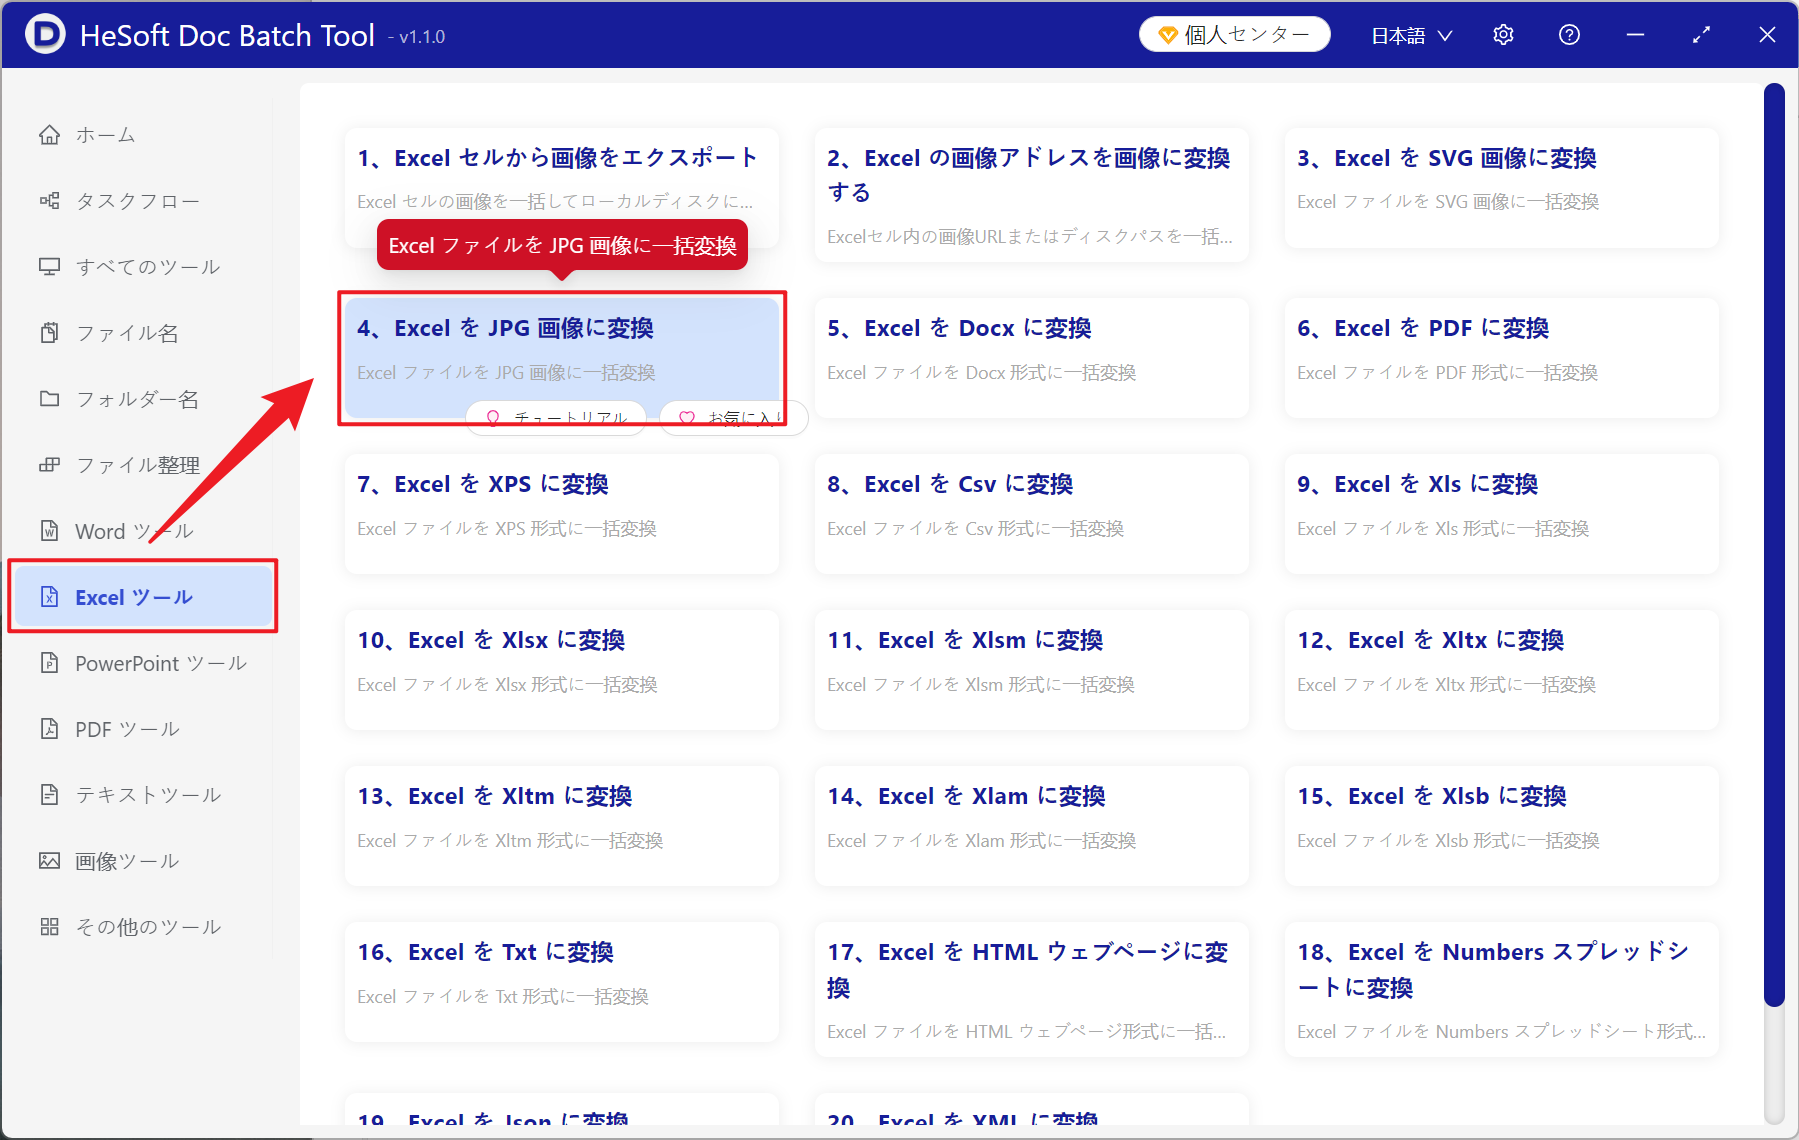Open Excel を Xlsm に変換 tool
Viewport: 1799px width, 1140px height.
[x=1032, y=670]
